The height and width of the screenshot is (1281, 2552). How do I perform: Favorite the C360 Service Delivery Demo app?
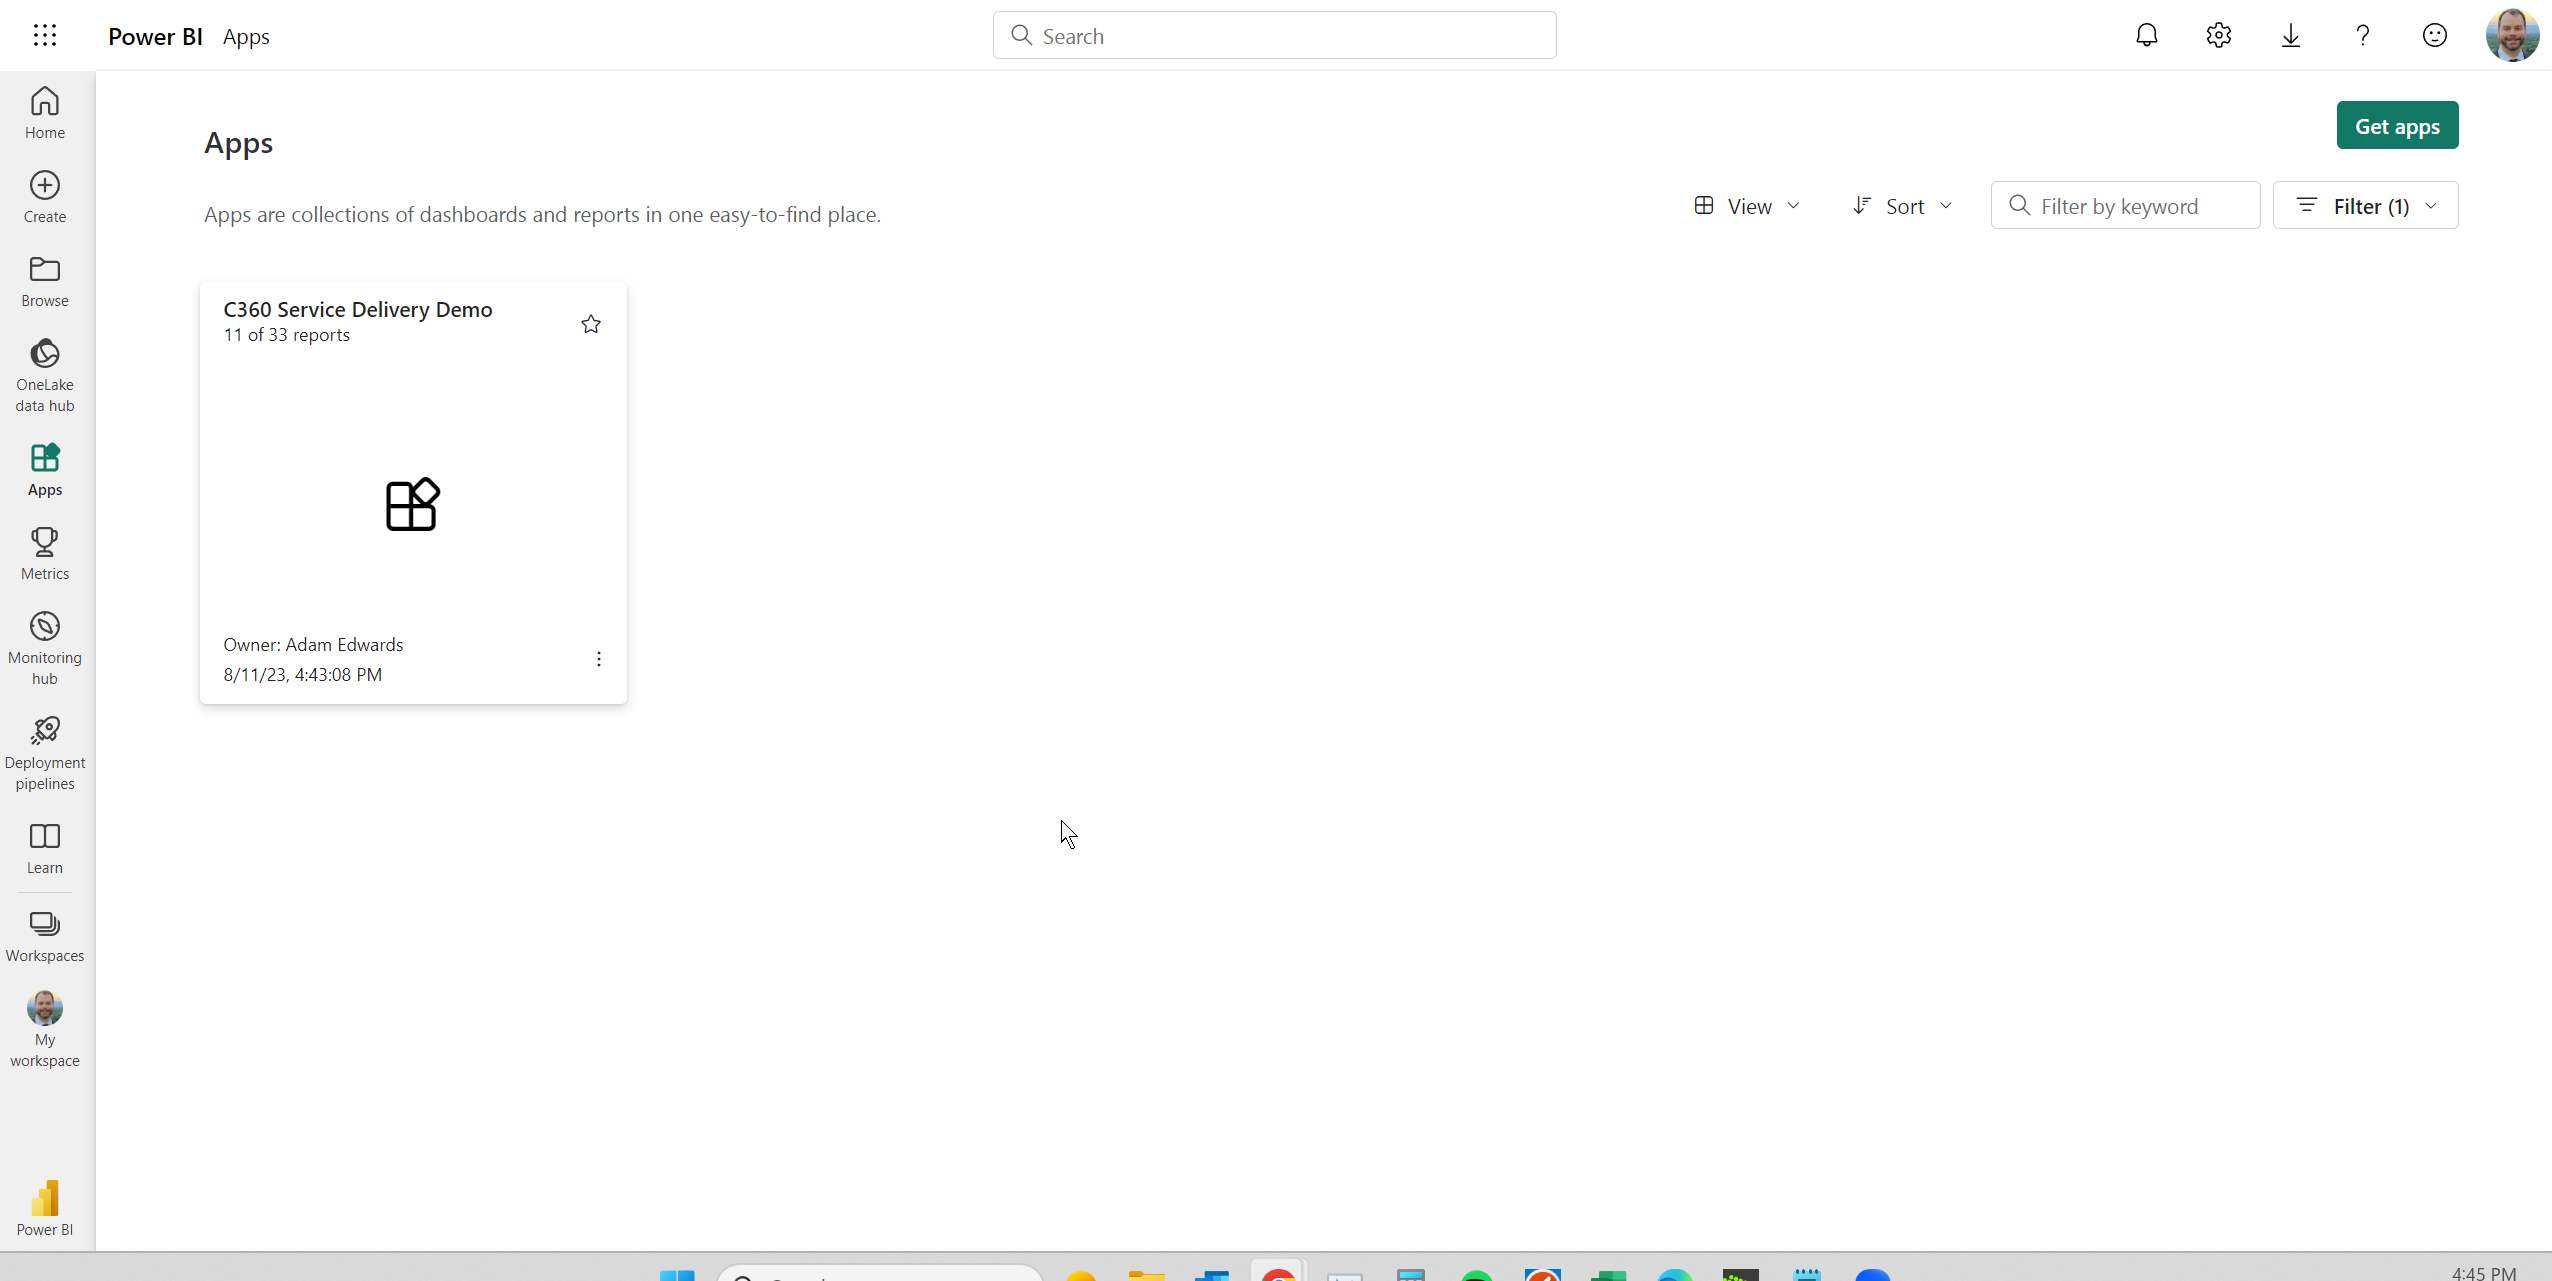click(591, 324)
